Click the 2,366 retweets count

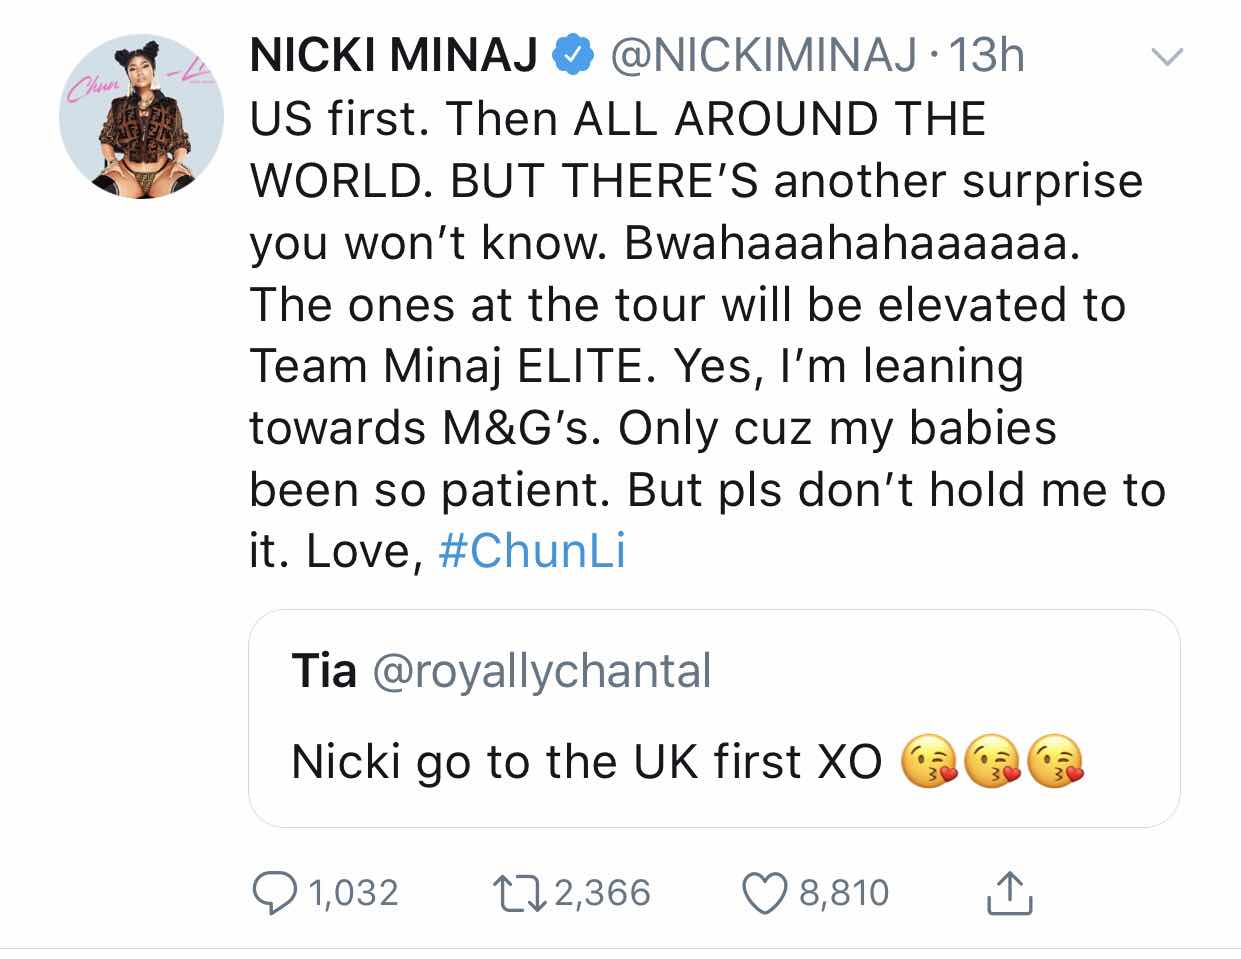click(x=602, y=893)
